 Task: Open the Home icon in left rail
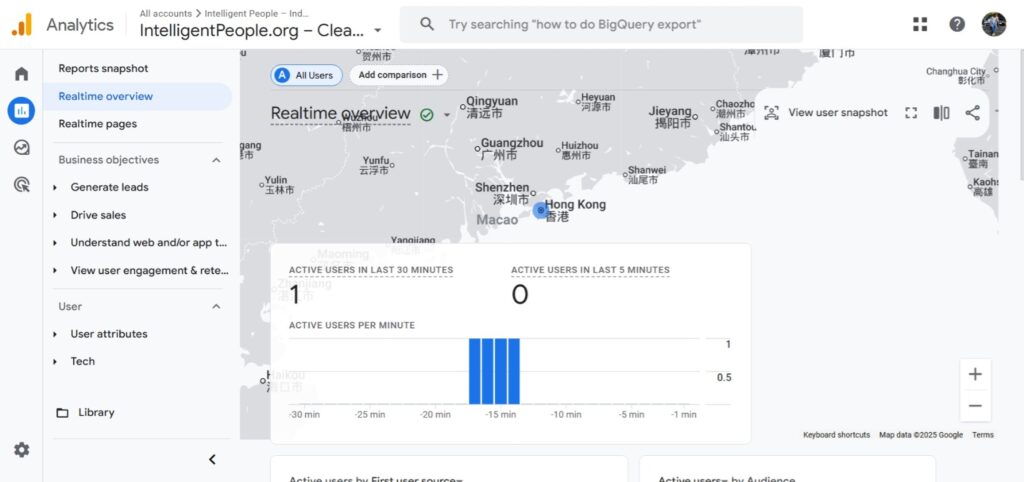coord(21,74)
